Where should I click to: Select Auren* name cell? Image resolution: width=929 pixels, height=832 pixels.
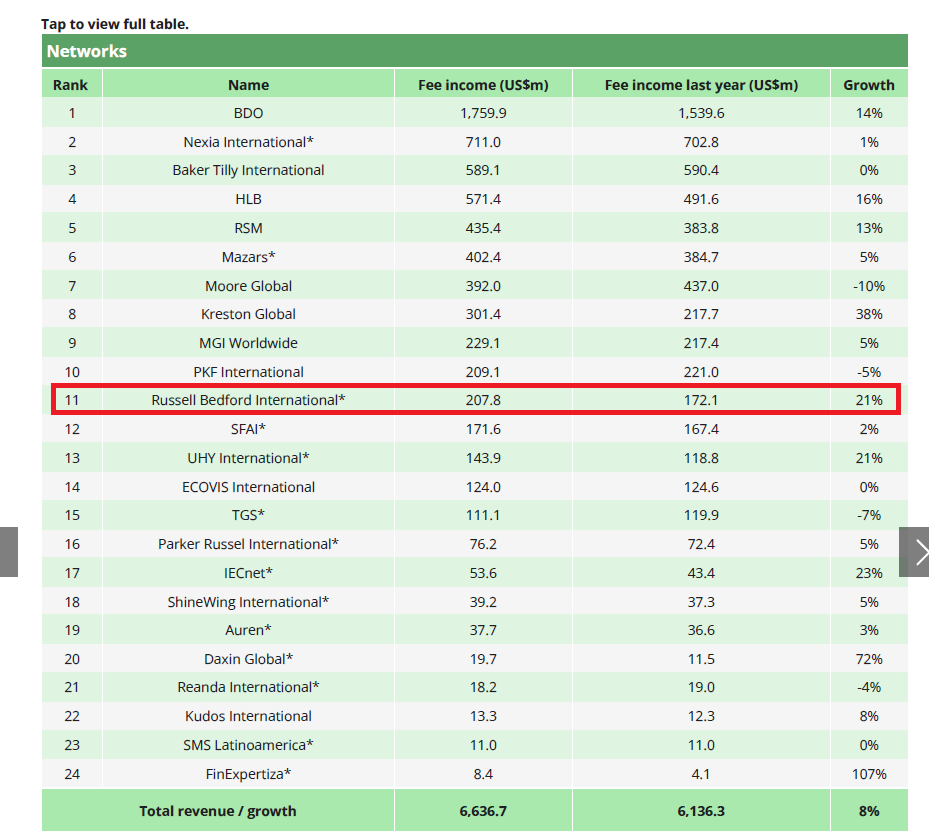coord(248,629)
